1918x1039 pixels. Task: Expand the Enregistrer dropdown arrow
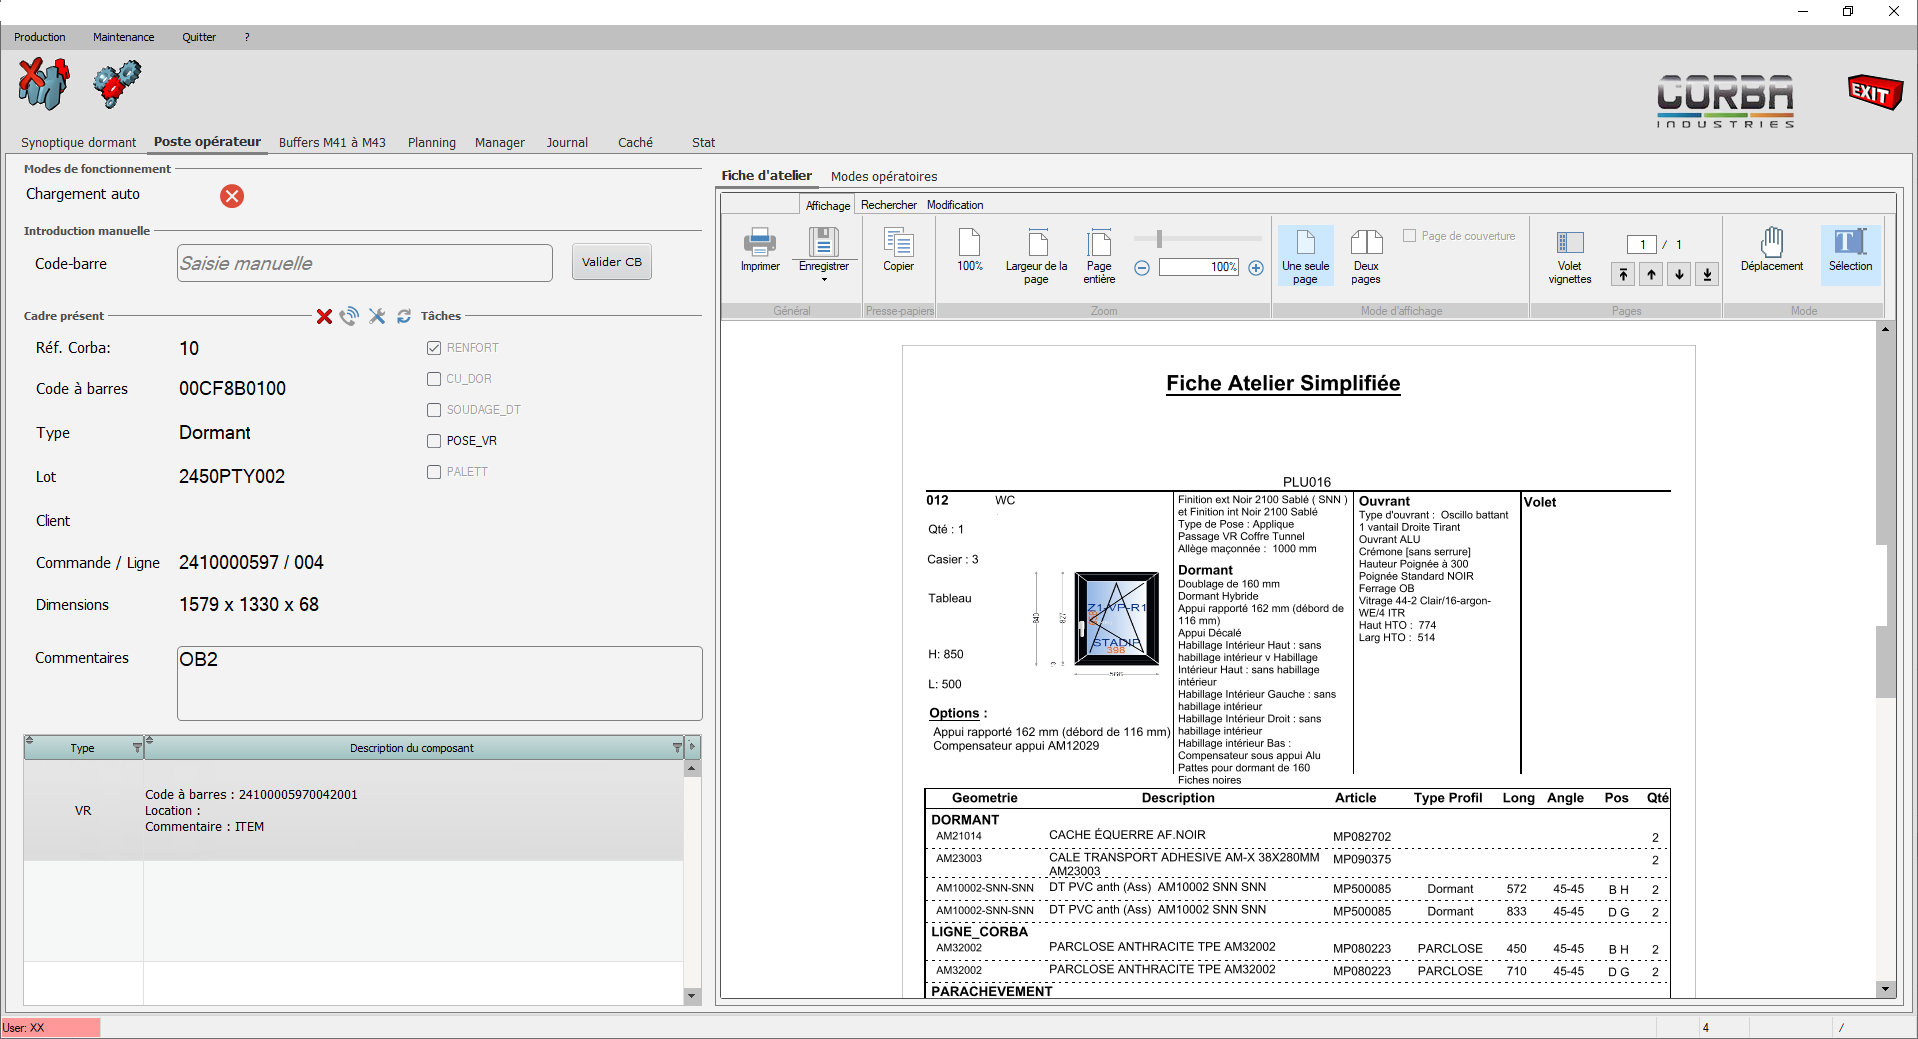824,280
